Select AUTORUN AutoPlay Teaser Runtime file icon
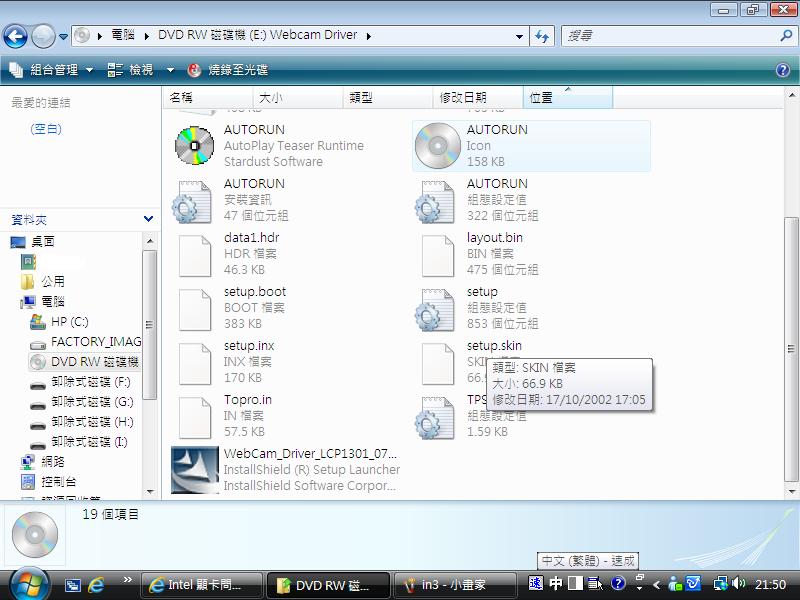 pyautogui.click(x=194, y=146)
